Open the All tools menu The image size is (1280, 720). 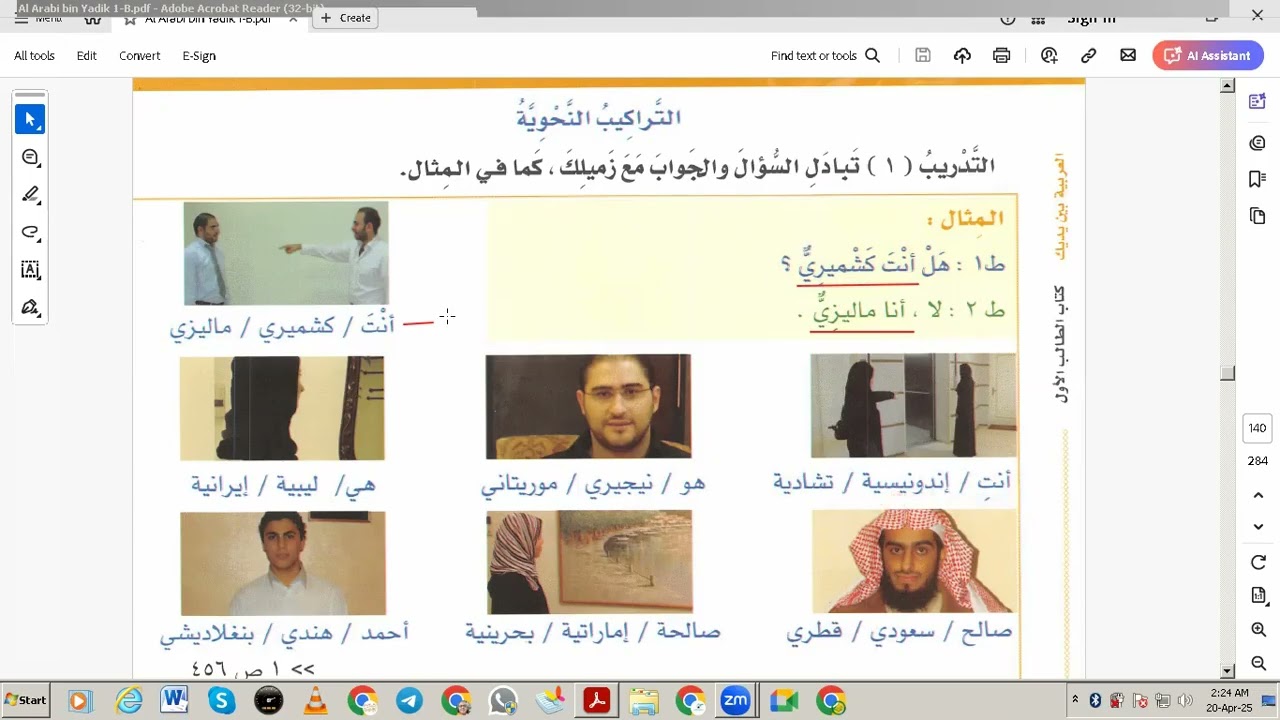pos(34,56)
